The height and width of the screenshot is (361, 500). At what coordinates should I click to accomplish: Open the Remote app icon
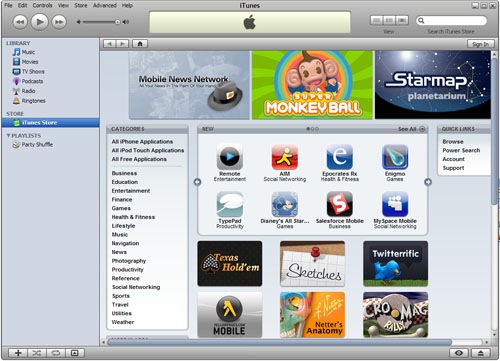[x=230, y=157]
